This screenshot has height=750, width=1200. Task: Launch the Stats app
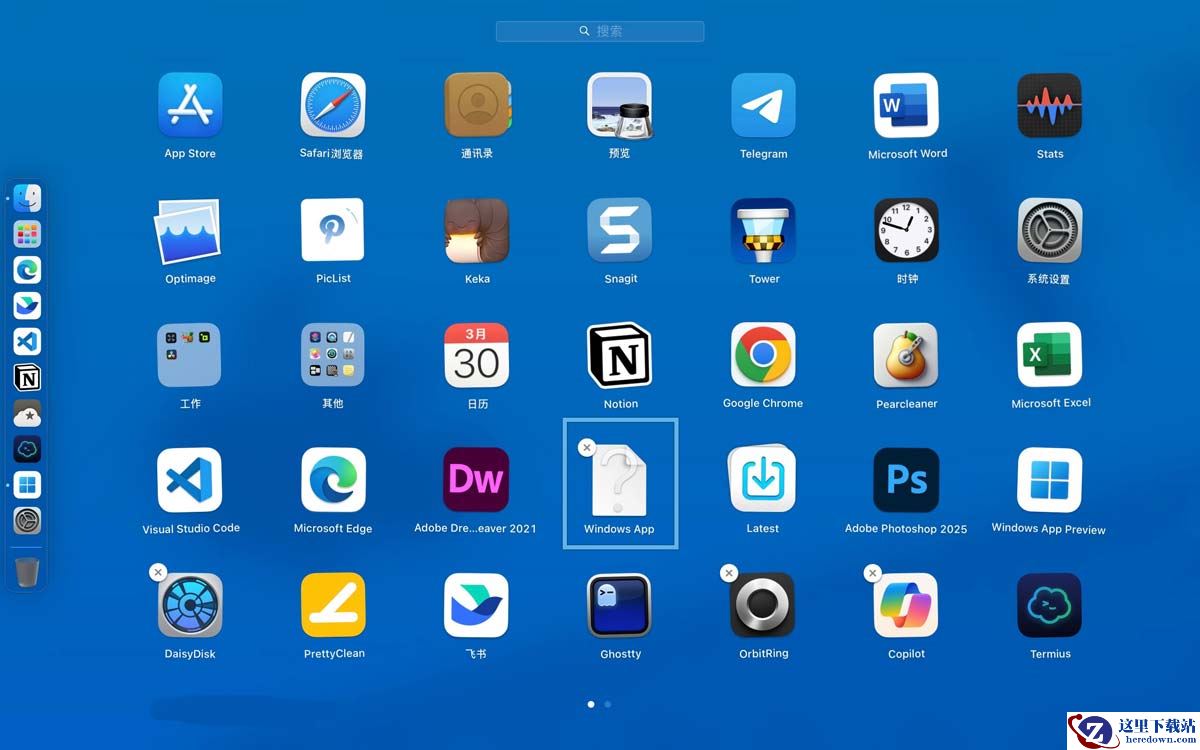[1050, 105]
